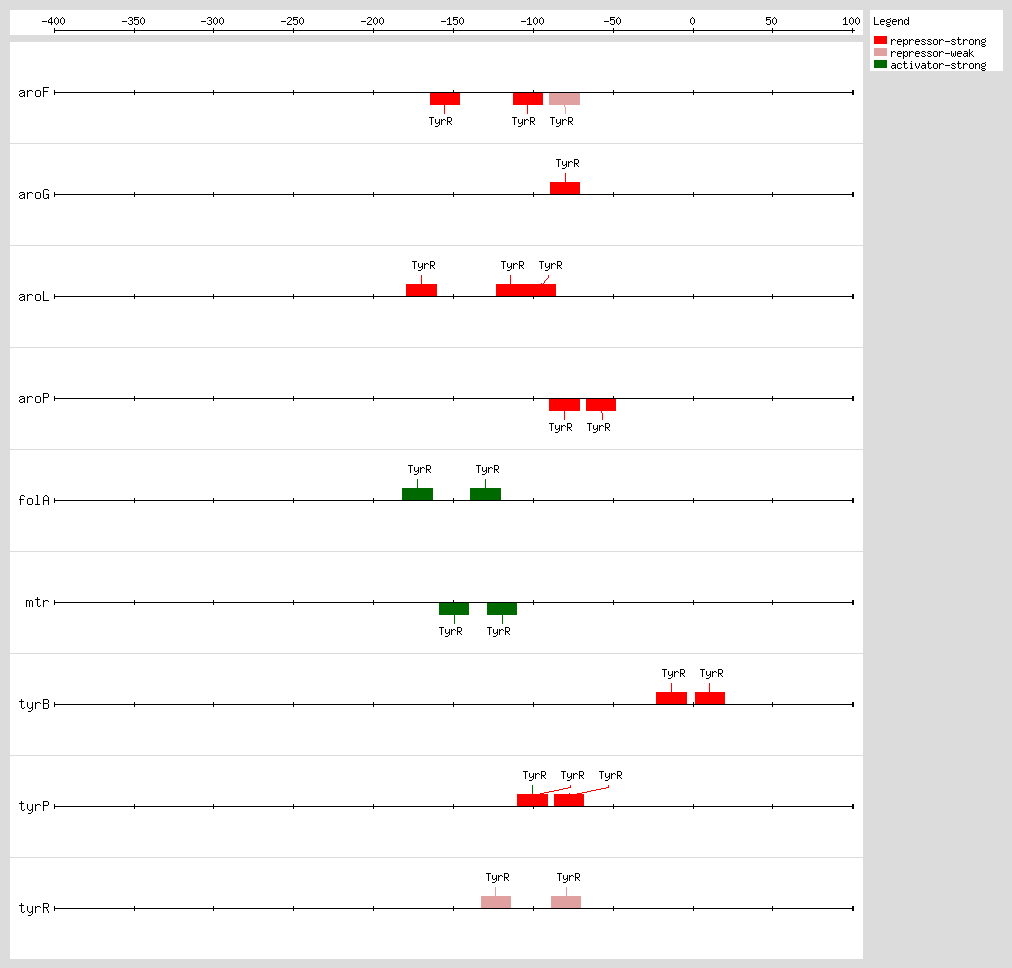Click the left TyrR label above folA track
This screenshot has width=1012, height=968.
coord(420,470)
